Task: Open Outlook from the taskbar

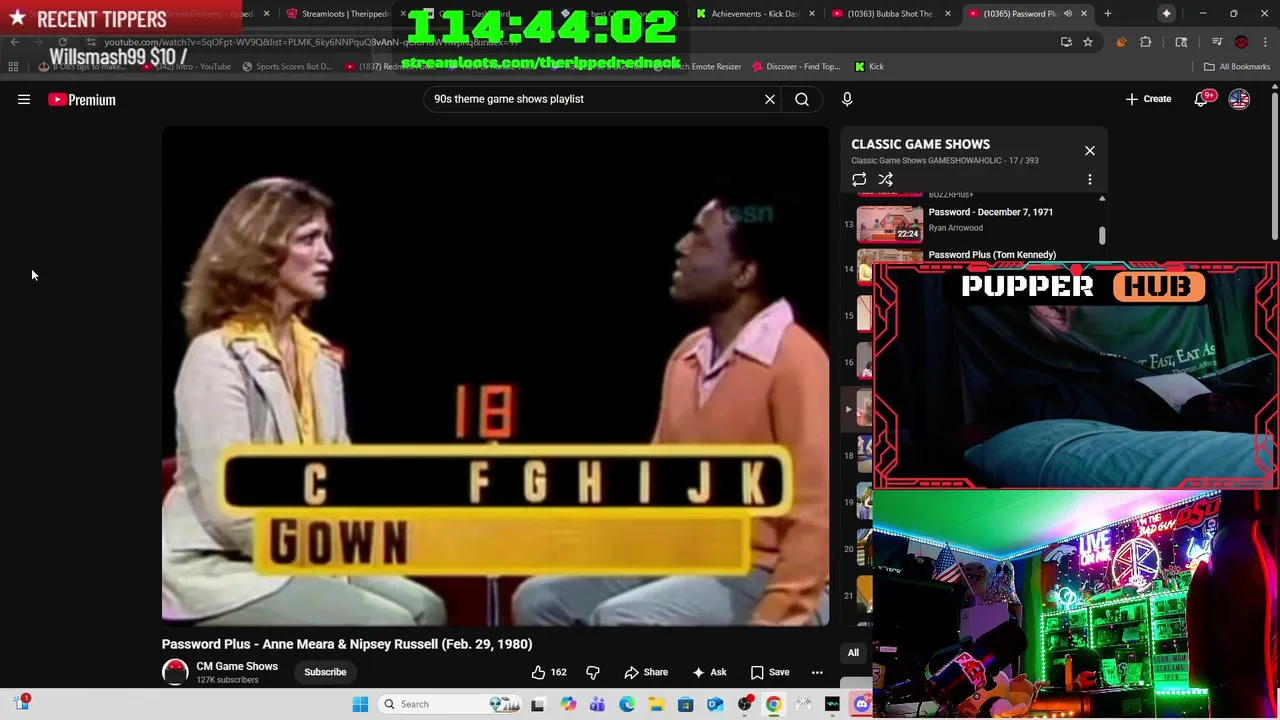Action: click(x=715, y=704)
